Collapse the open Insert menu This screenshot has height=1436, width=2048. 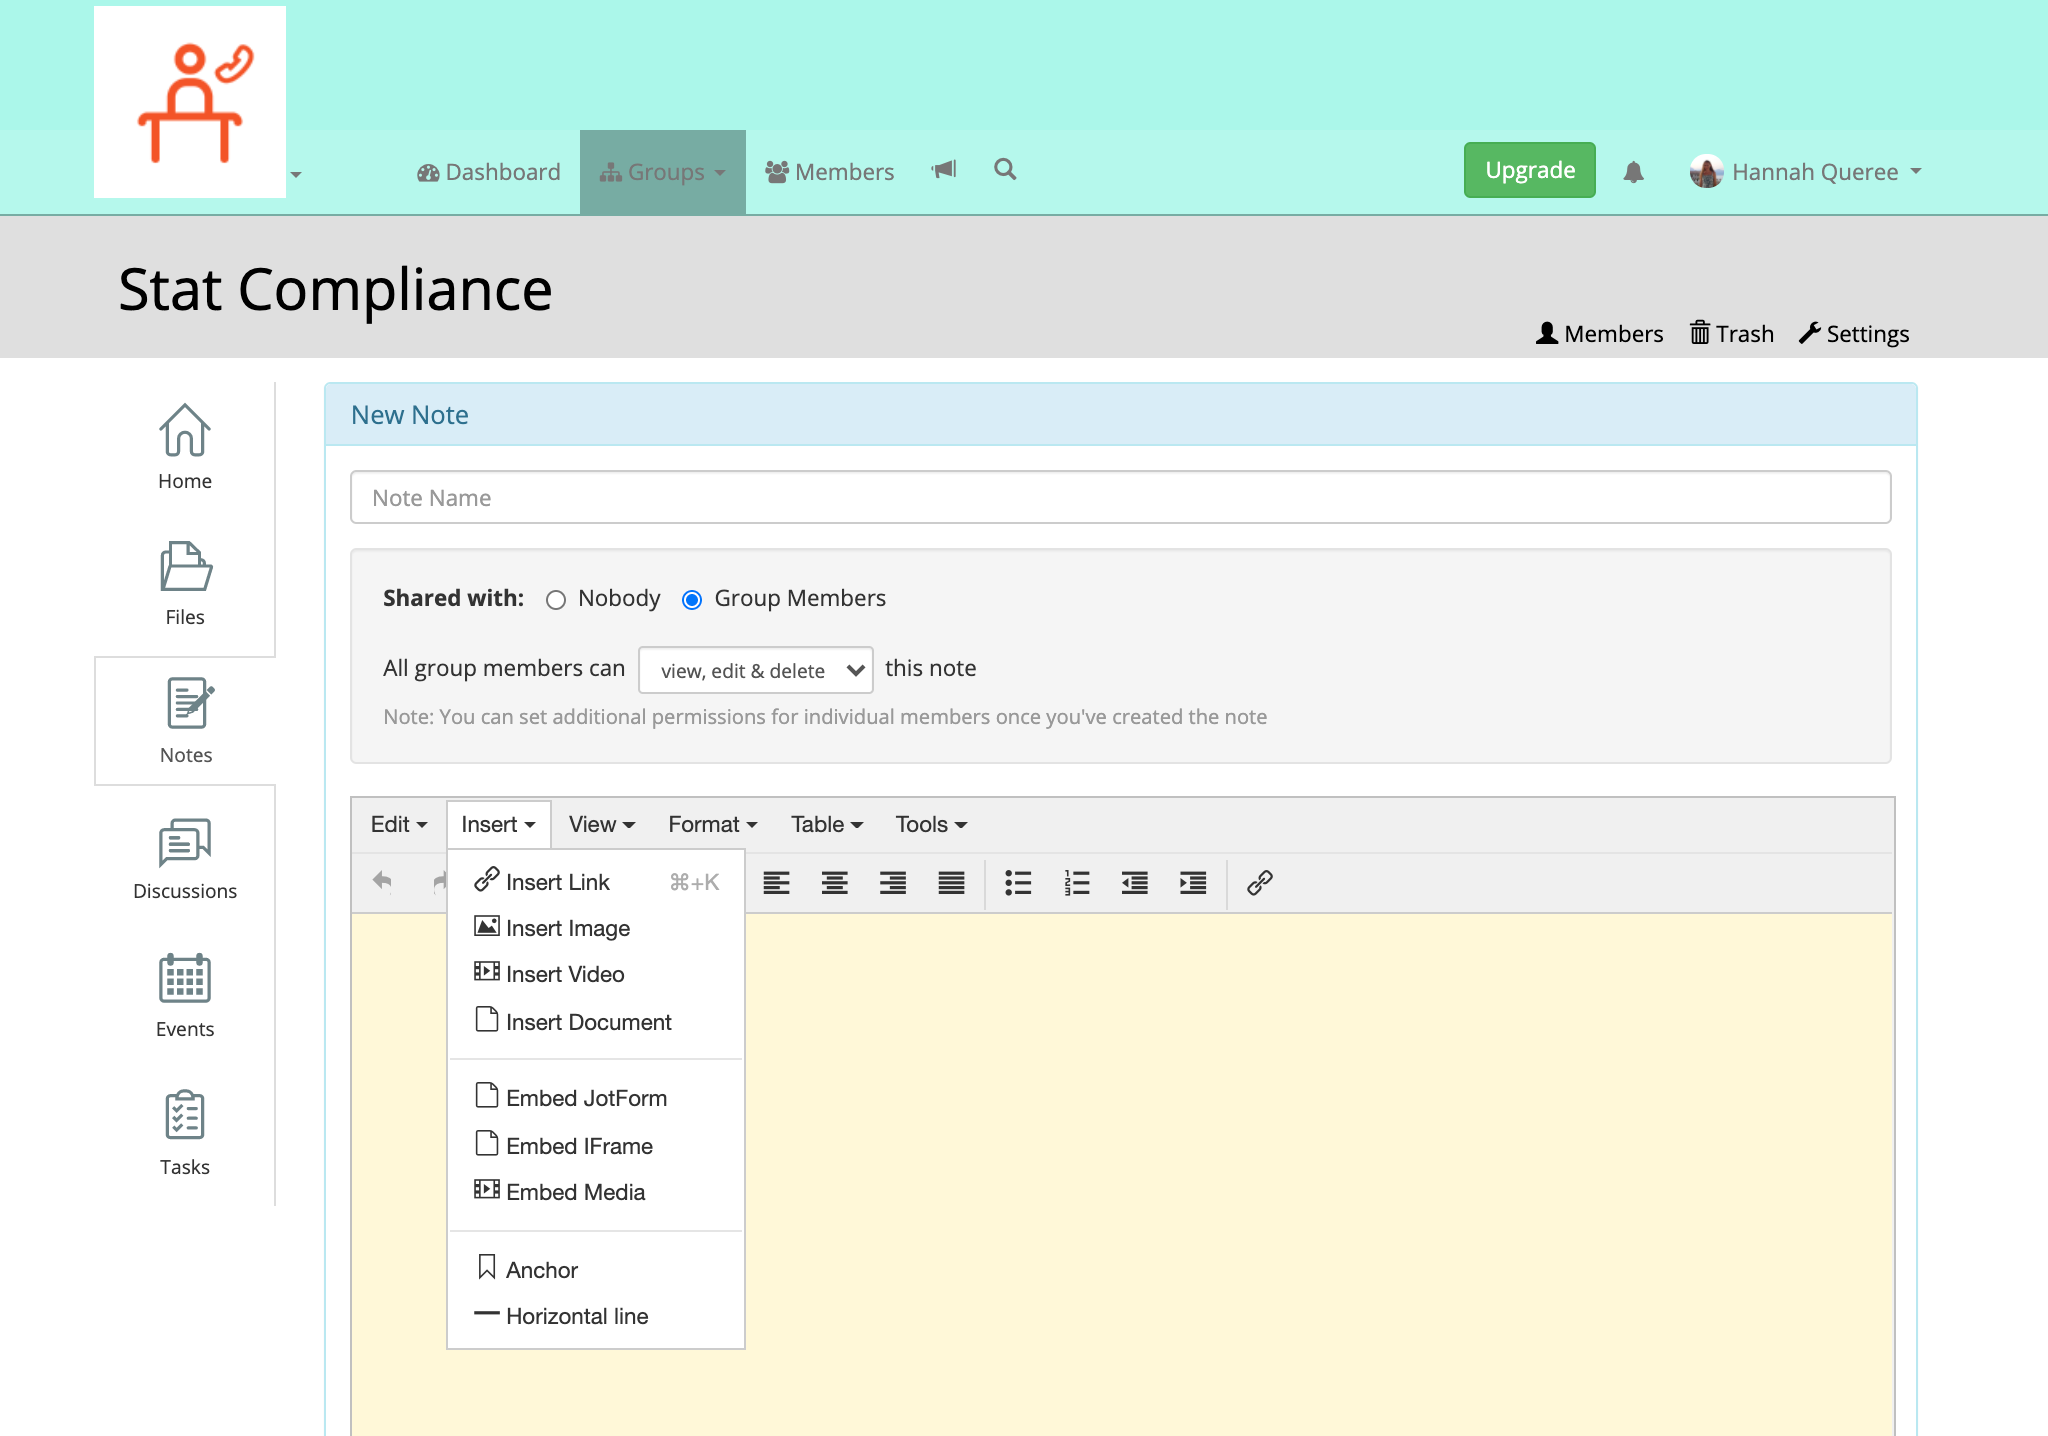pyautogui.click(x=498, y=824)
